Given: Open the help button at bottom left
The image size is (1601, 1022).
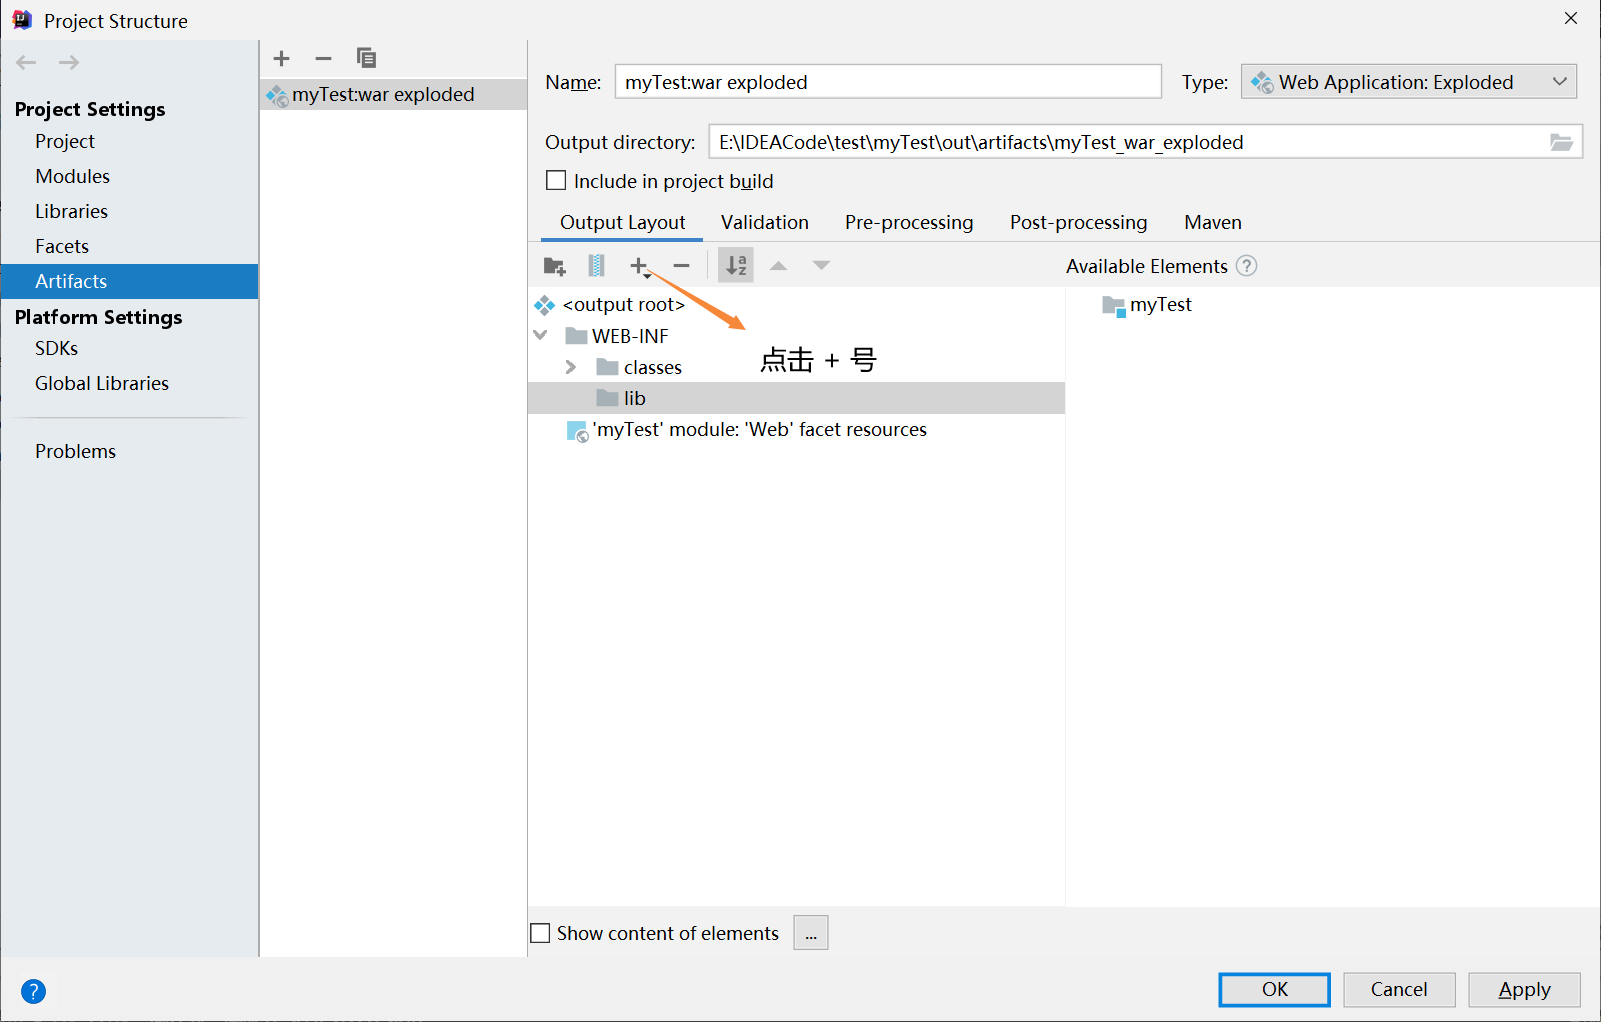Looking at the screenshot, I should coord(33,991).
